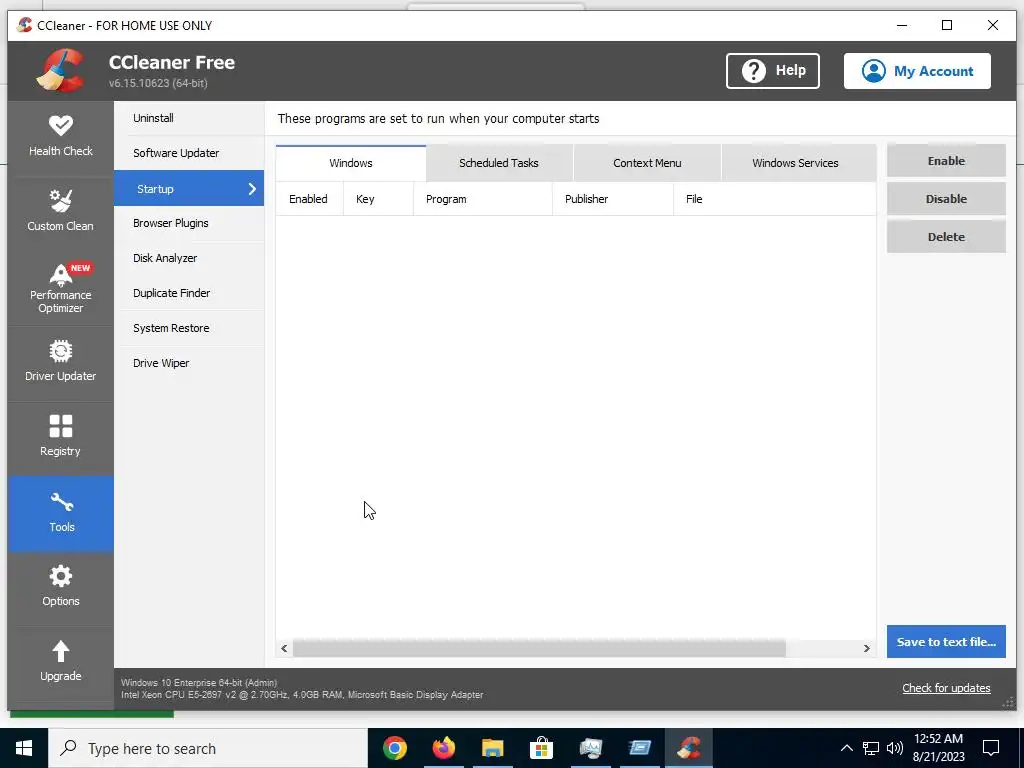Select Uninstall in Tools menu
This screenshot has width=1024, height=768.
(x=189, y=118)
